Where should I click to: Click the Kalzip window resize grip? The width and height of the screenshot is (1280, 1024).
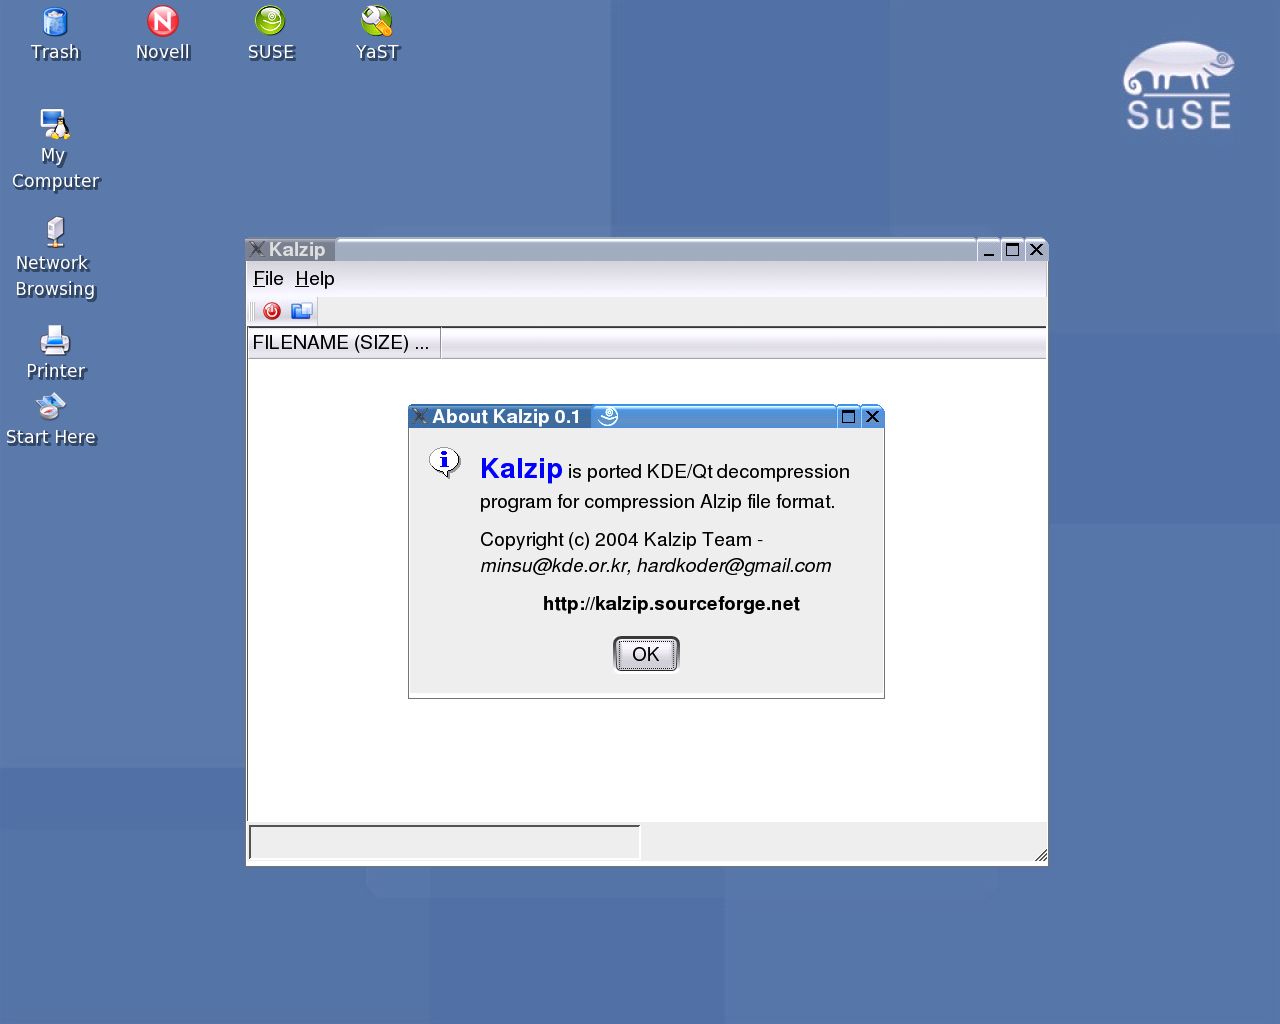click(1040, 855)
